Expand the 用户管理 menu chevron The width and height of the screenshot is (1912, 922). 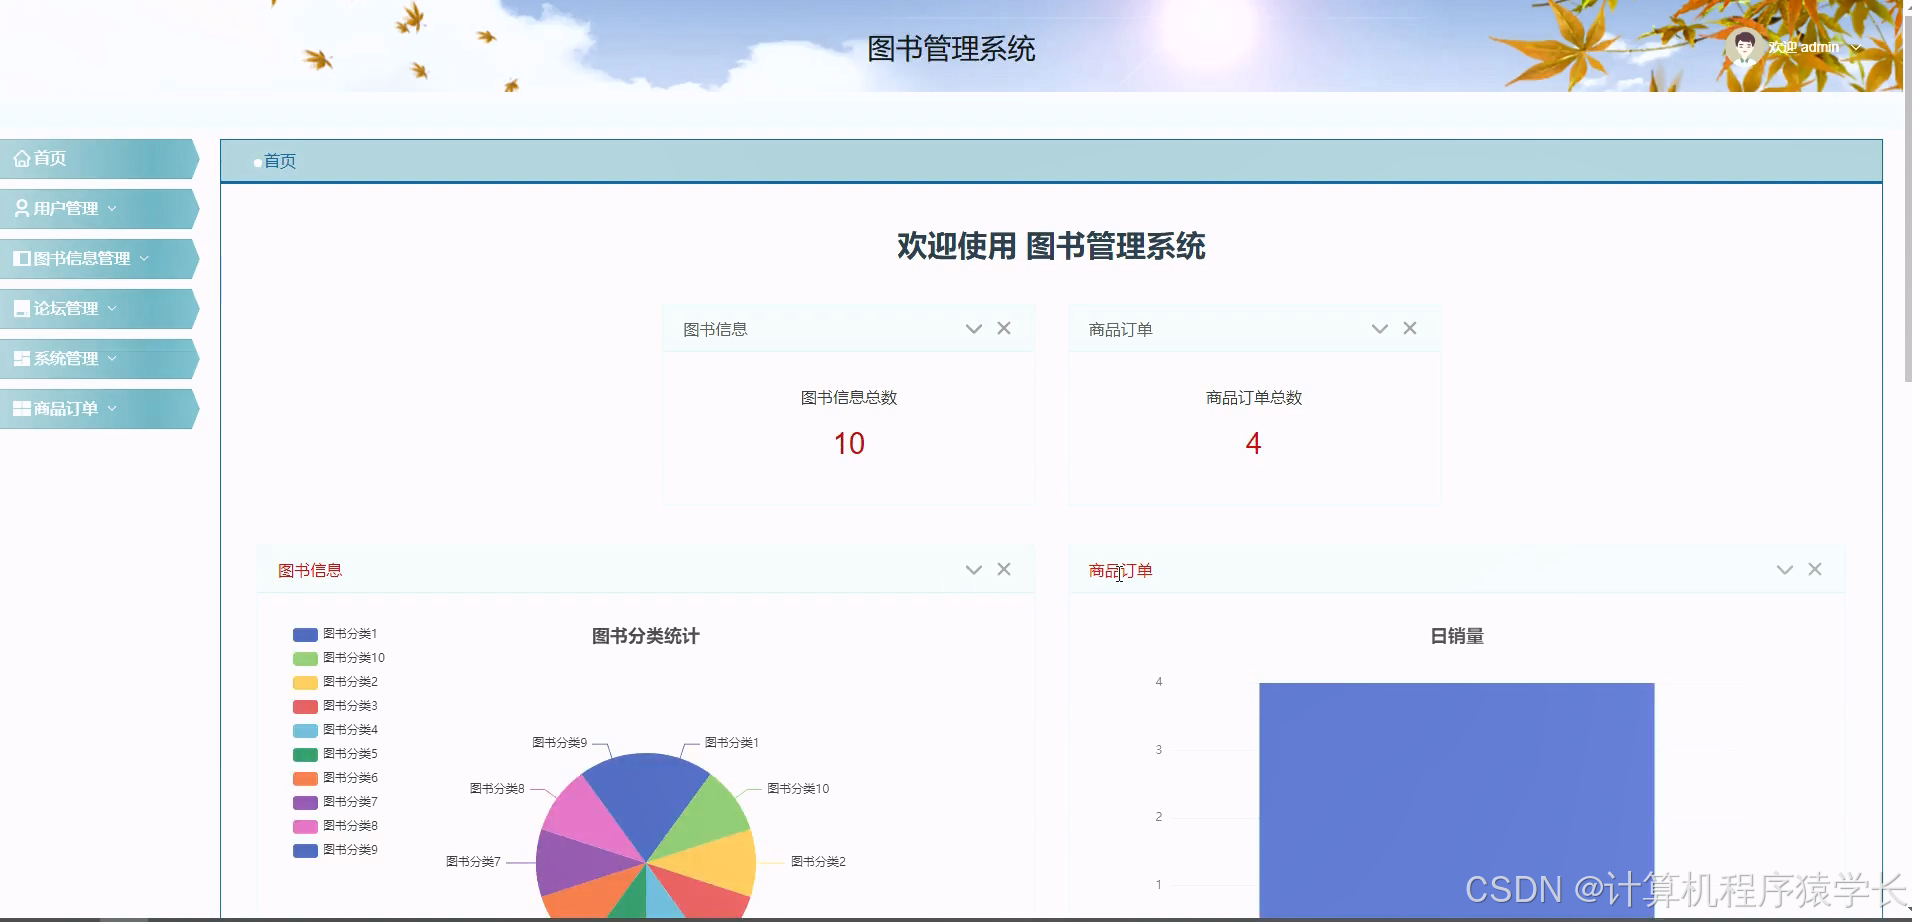113,209
